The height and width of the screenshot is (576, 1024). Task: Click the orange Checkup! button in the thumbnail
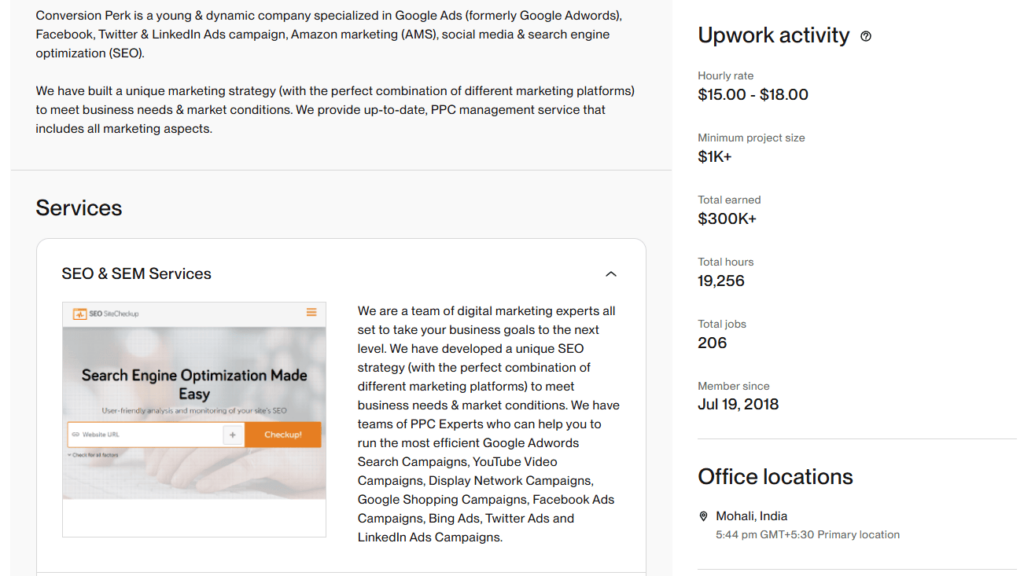(x=283, y=435)
